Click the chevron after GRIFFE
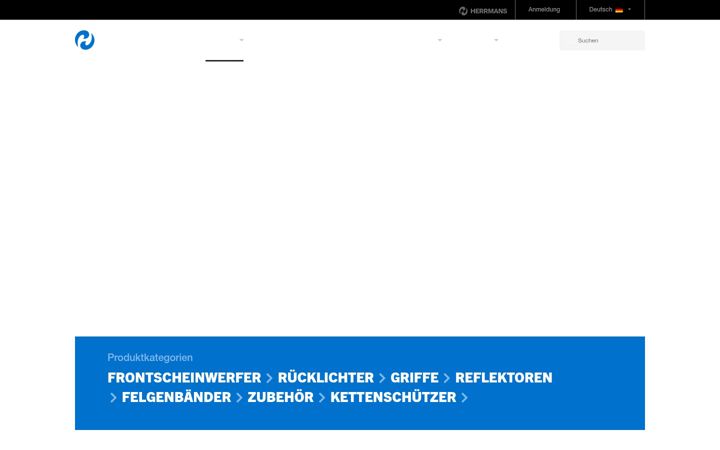 click(447, 378)
